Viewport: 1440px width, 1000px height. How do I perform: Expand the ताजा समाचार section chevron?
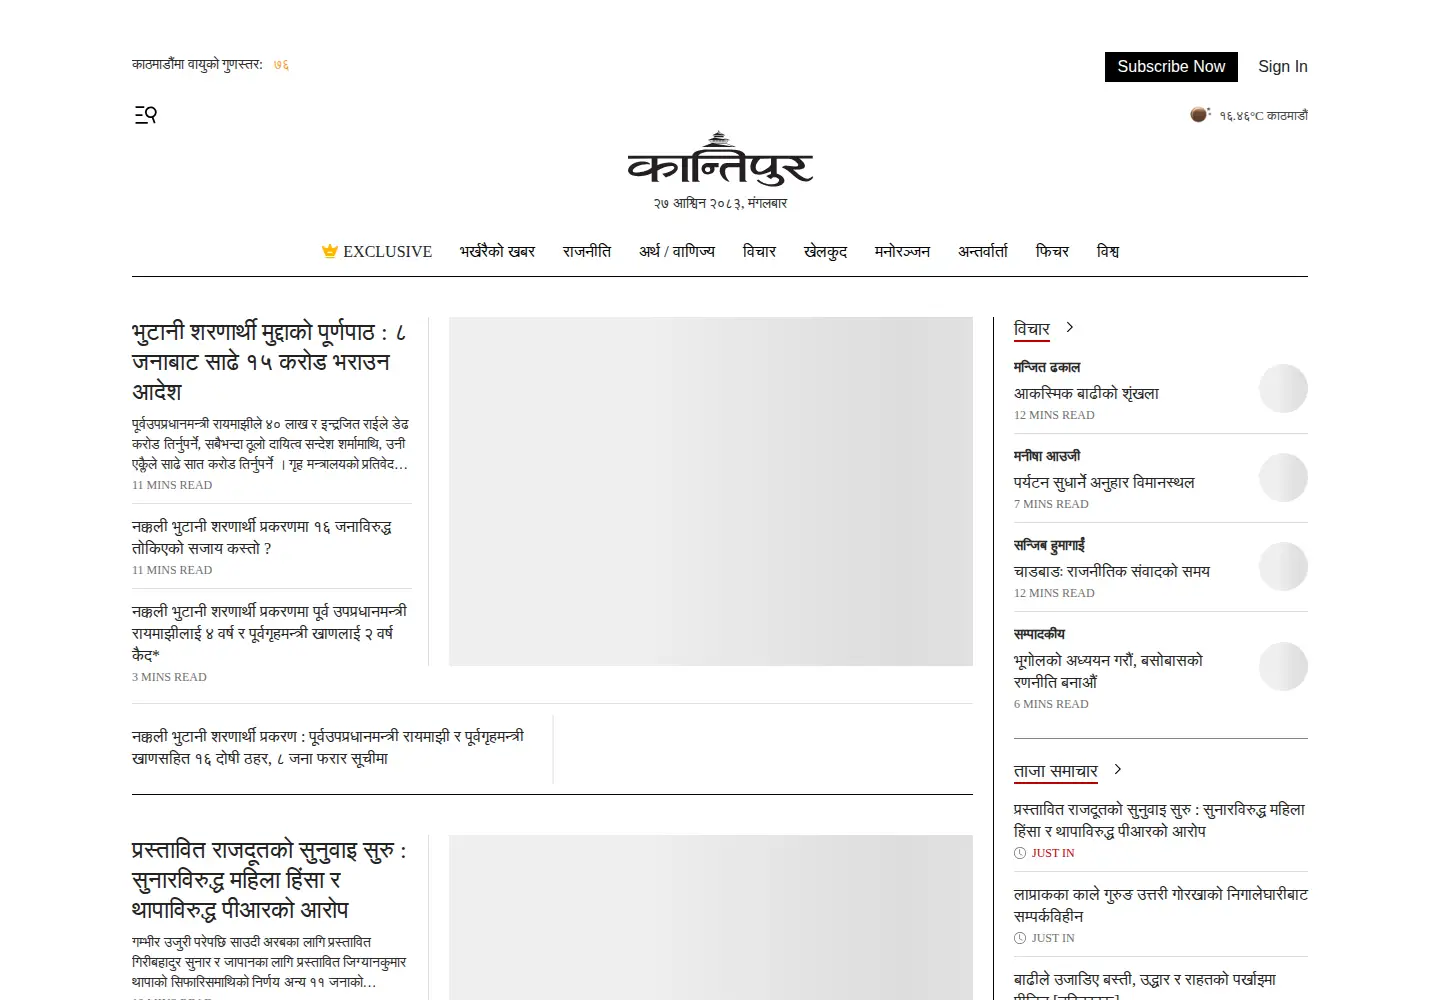click(x=1118, y=769)
